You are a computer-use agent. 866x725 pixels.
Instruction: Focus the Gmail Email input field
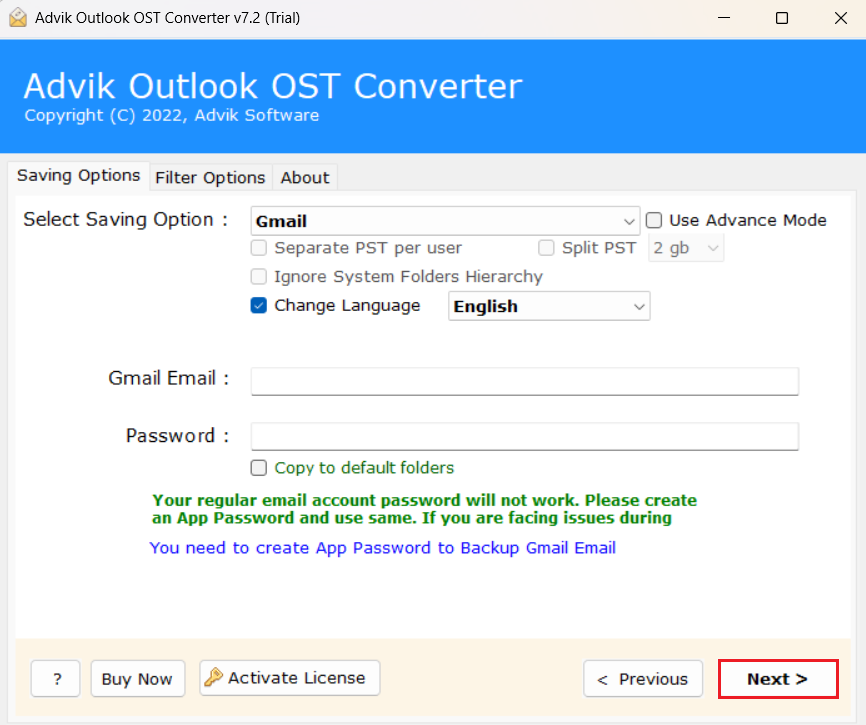[525, 381]
